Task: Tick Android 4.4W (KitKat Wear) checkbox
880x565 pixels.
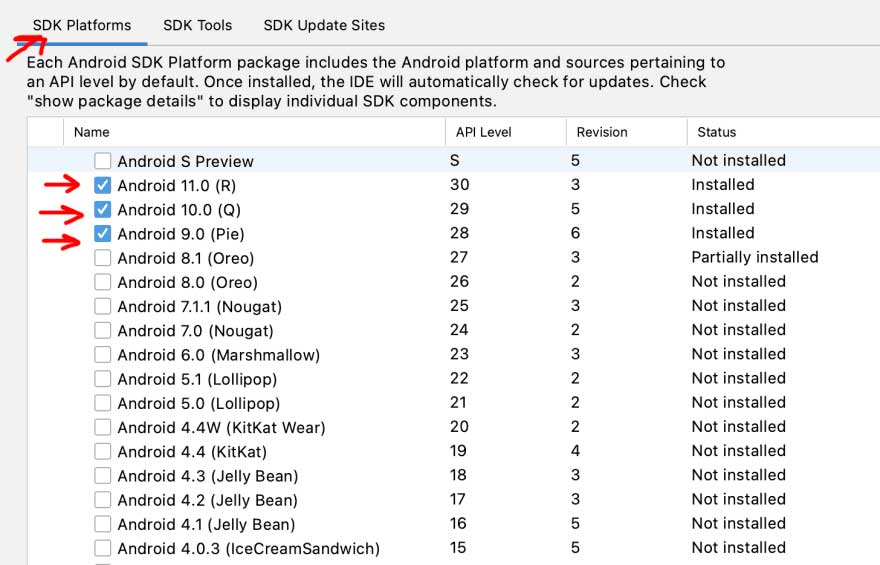Action: pos(103,427)
